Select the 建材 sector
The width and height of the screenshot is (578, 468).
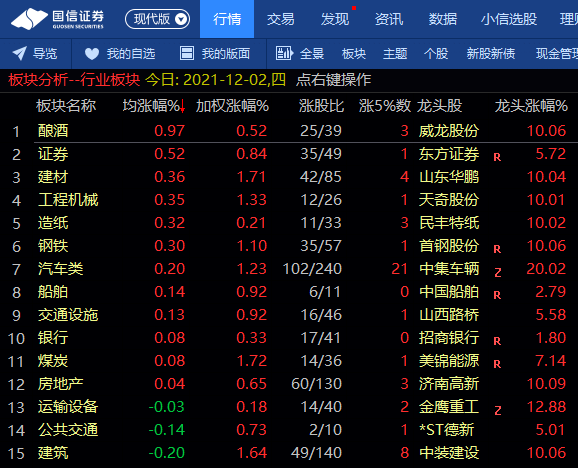pyautogui.click(x=53, y=177)
